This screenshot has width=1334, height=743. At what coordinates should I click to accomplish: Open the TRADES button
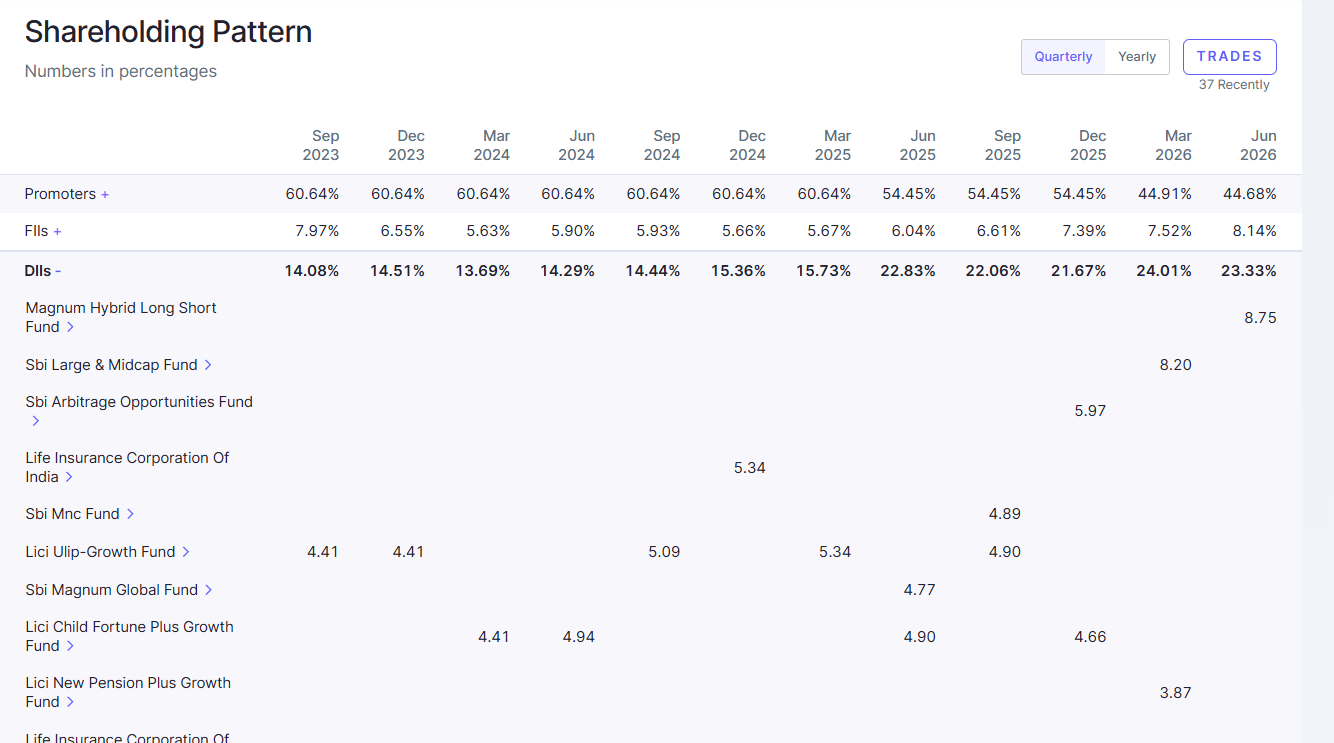[1230, 57]
